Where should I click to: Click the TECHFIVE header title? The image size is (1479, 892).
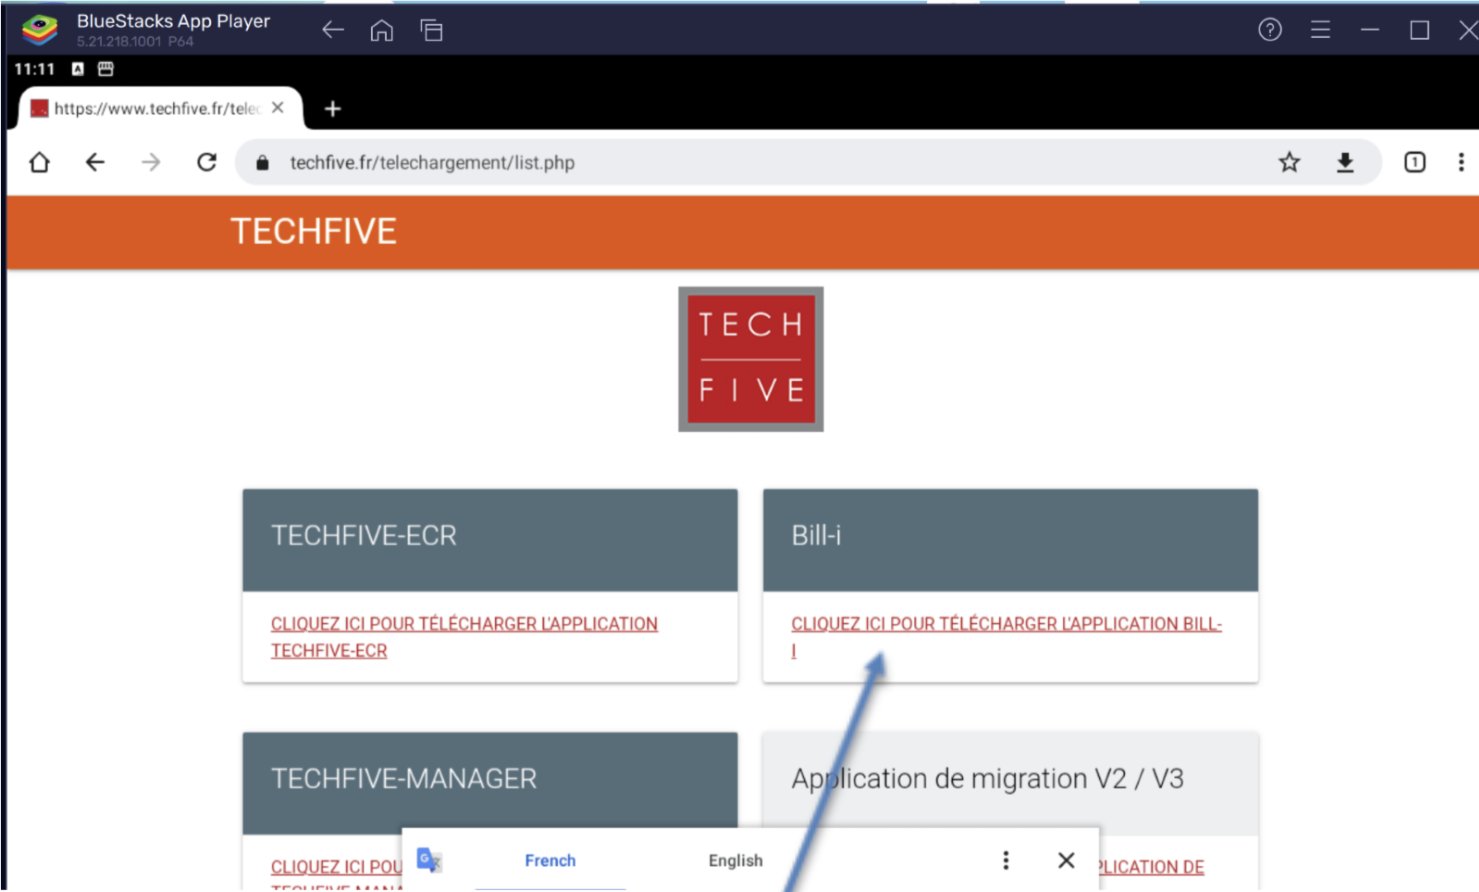pyautogui.click(x=314, y=231)
